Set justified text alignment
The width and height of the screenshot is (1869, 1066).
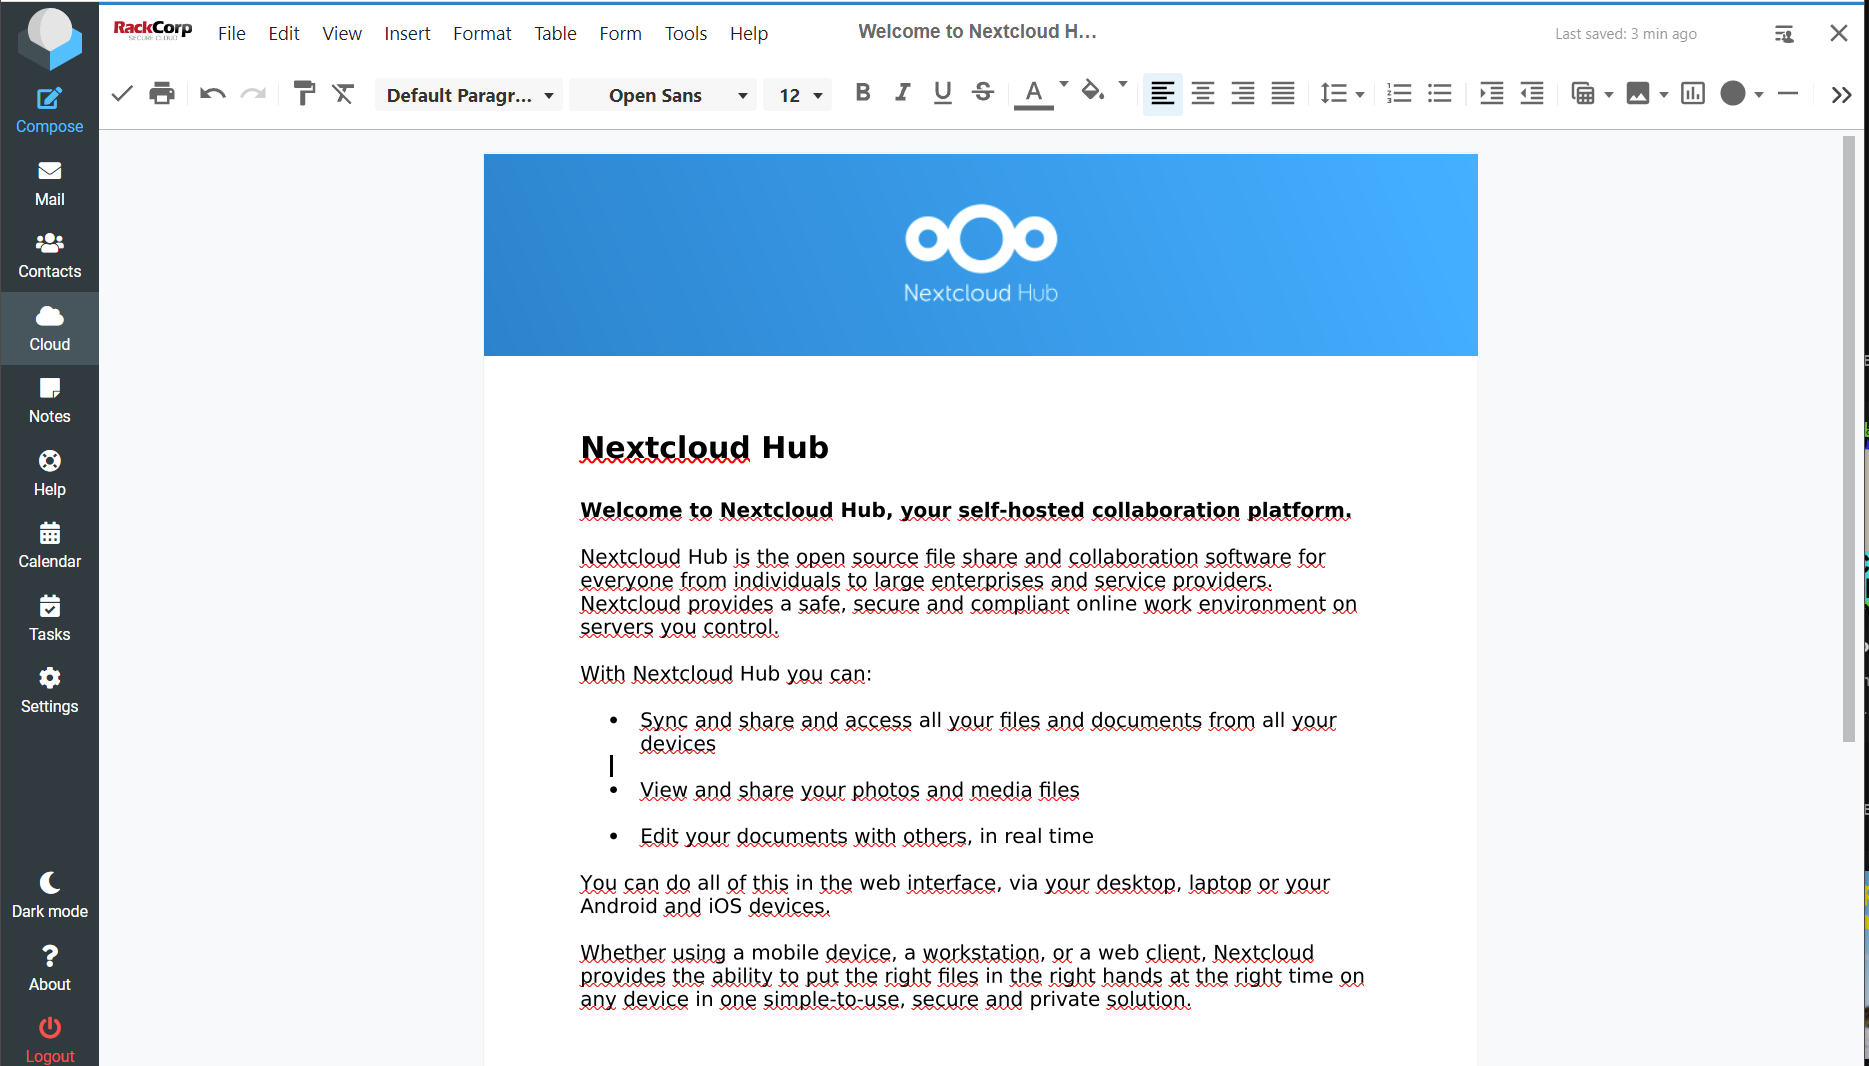coord(1283,94)
